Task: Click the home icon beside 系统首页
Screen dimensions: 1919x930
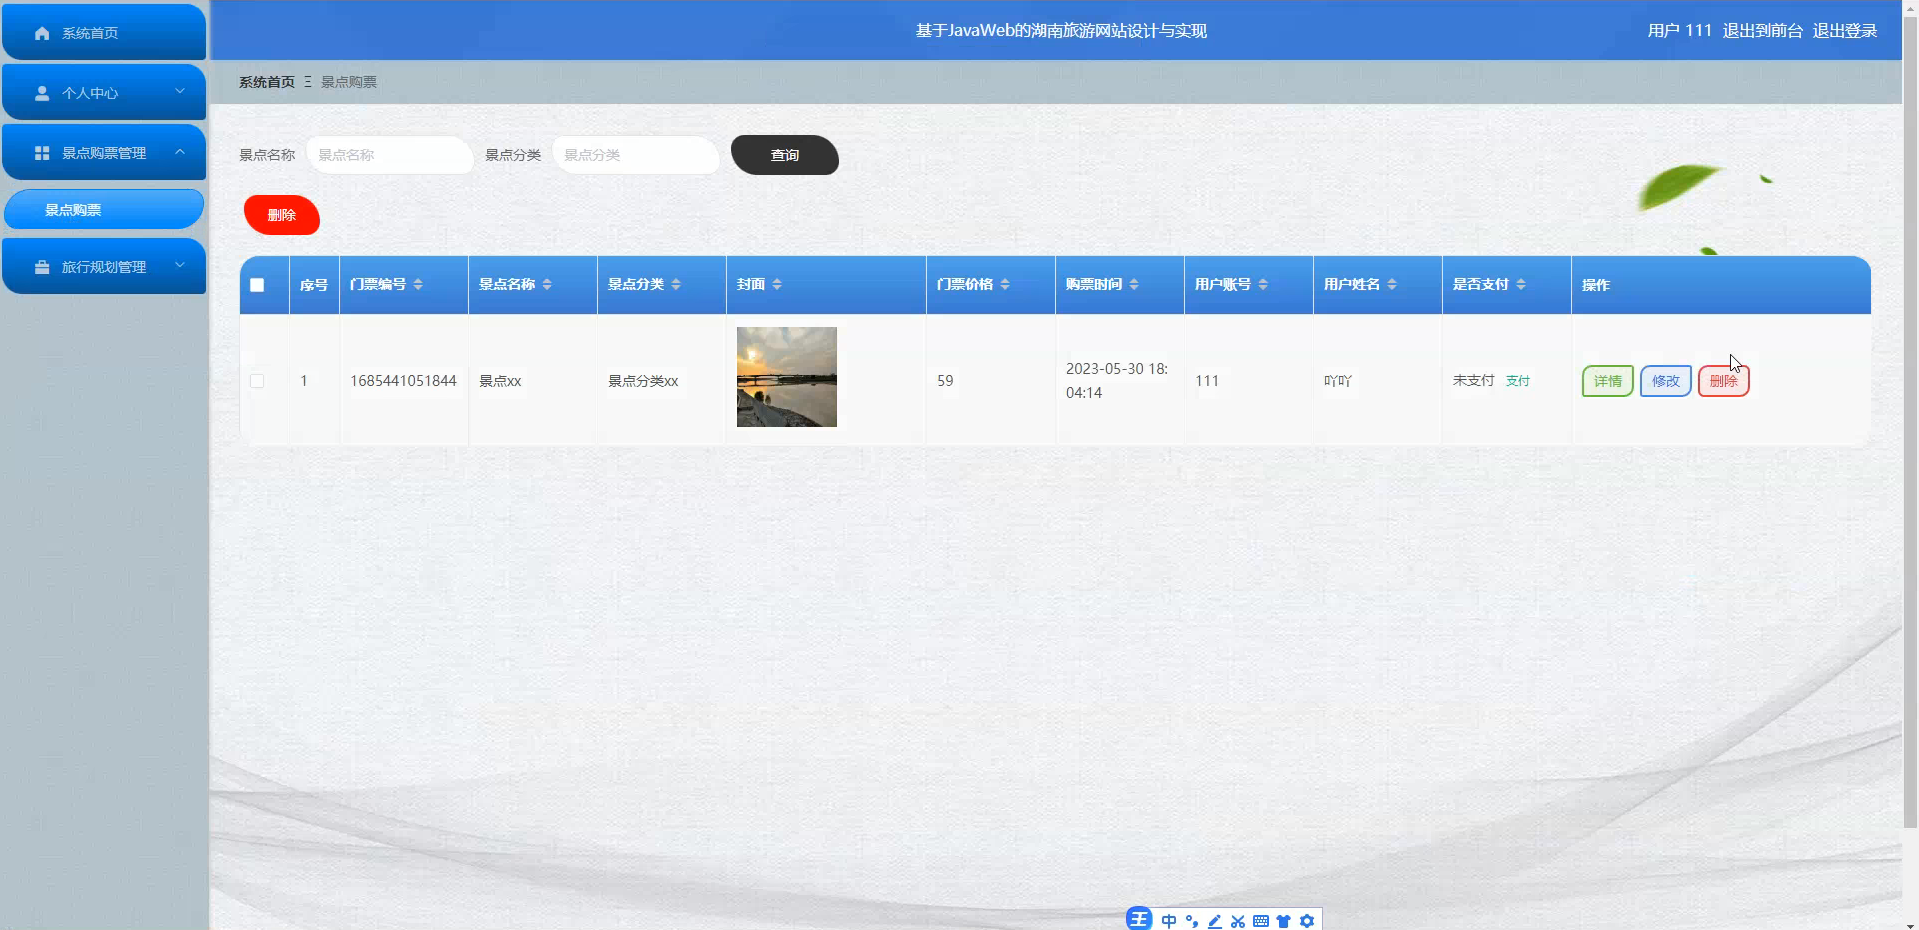Action: point(42,33)
